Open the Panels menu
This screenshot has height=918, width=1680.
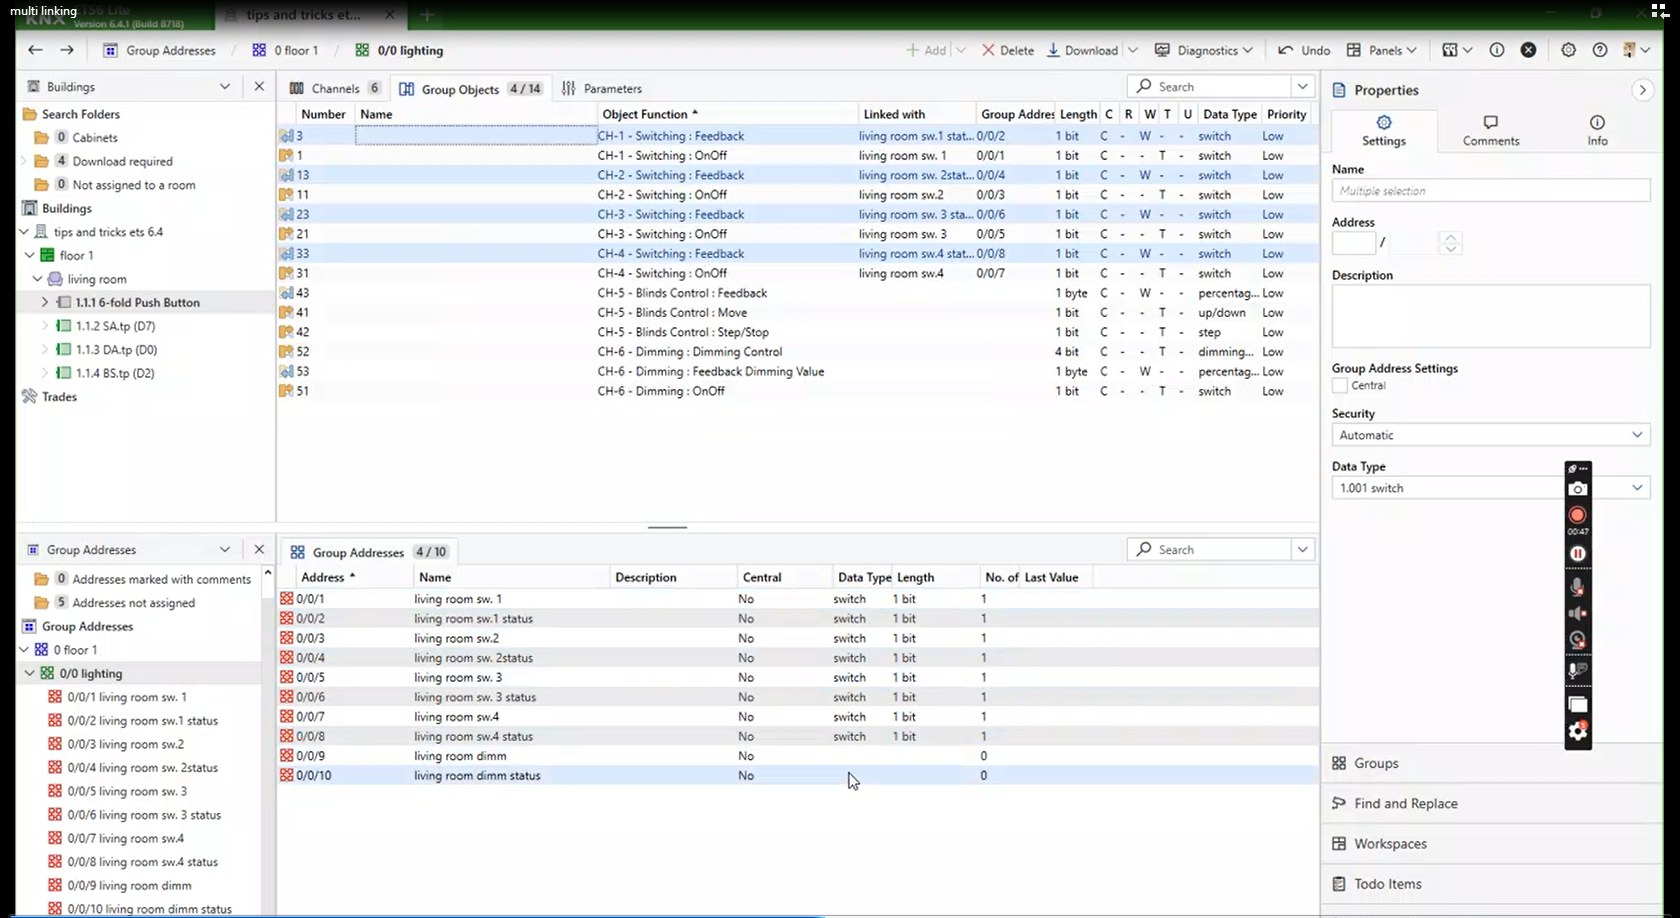click(x=1381, y=50)
